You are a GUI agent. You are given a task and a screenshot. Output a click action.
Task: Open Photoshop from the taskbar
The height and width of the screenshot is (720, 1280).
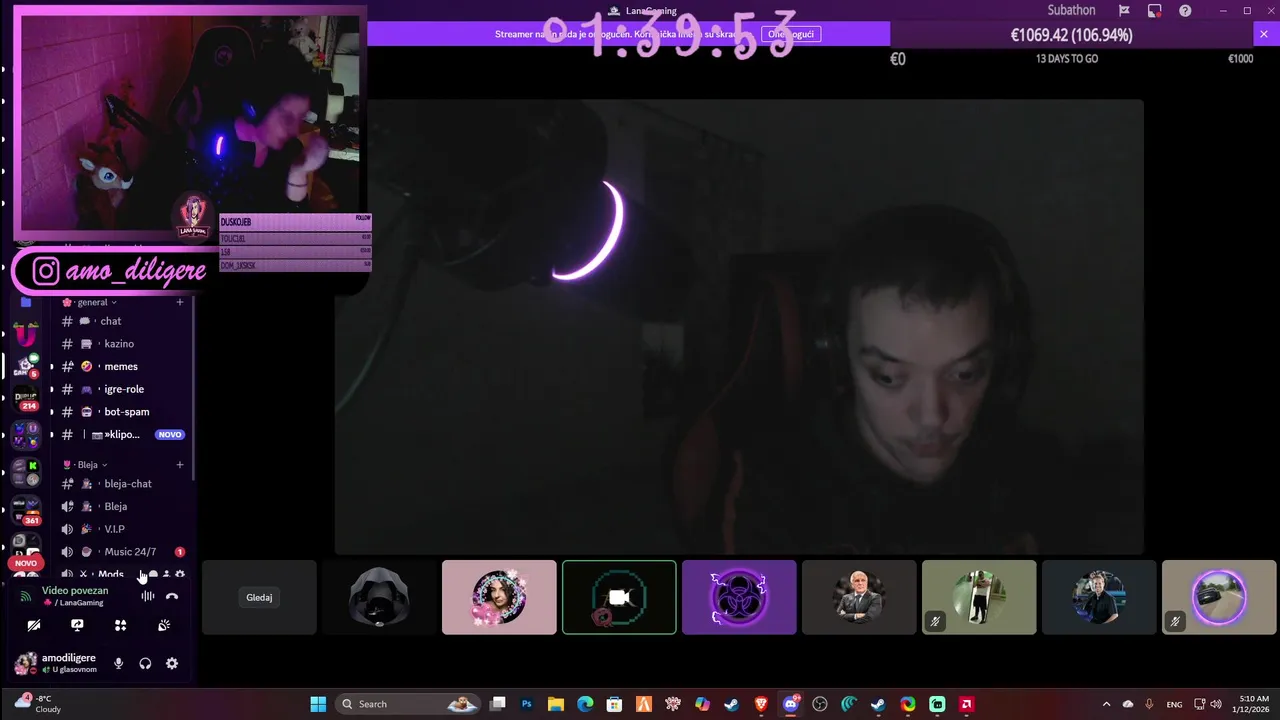coord(527,704)
